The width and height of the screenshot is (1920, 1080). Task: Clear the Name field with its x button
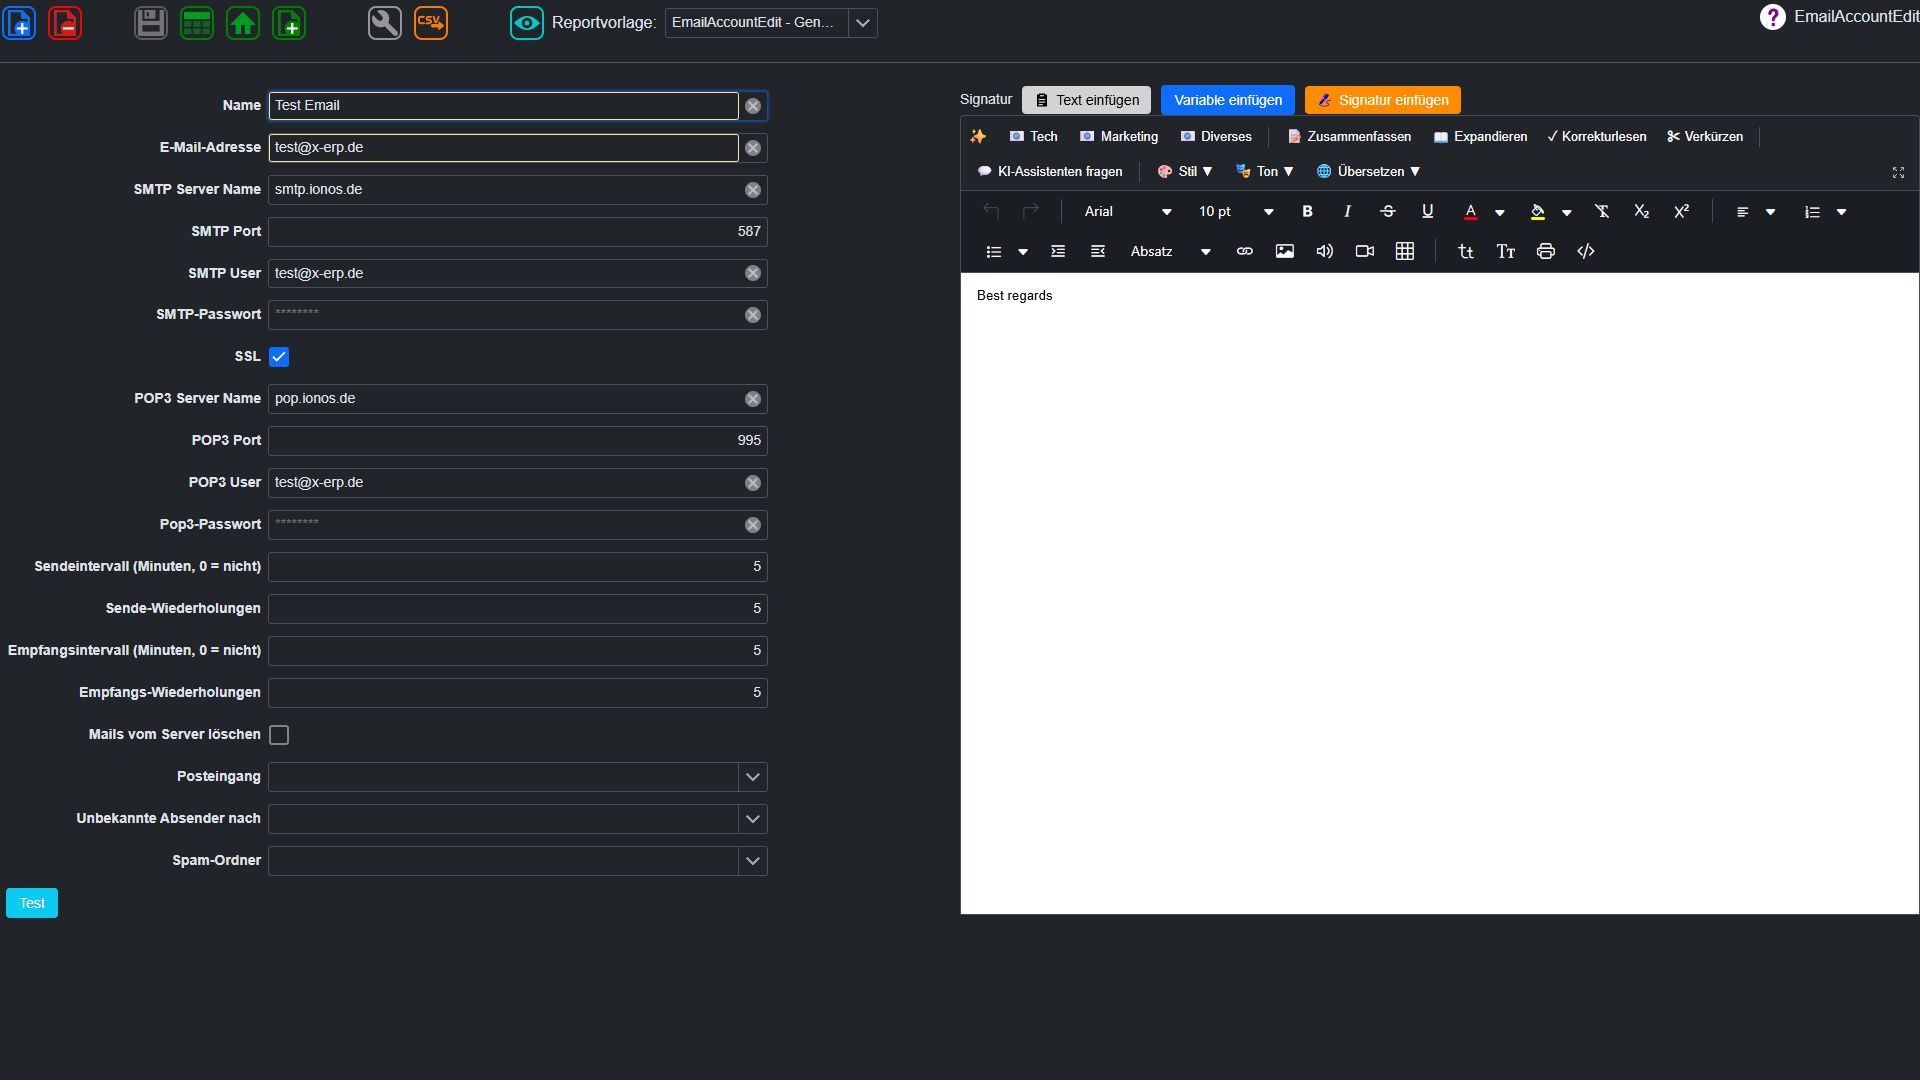753,106
